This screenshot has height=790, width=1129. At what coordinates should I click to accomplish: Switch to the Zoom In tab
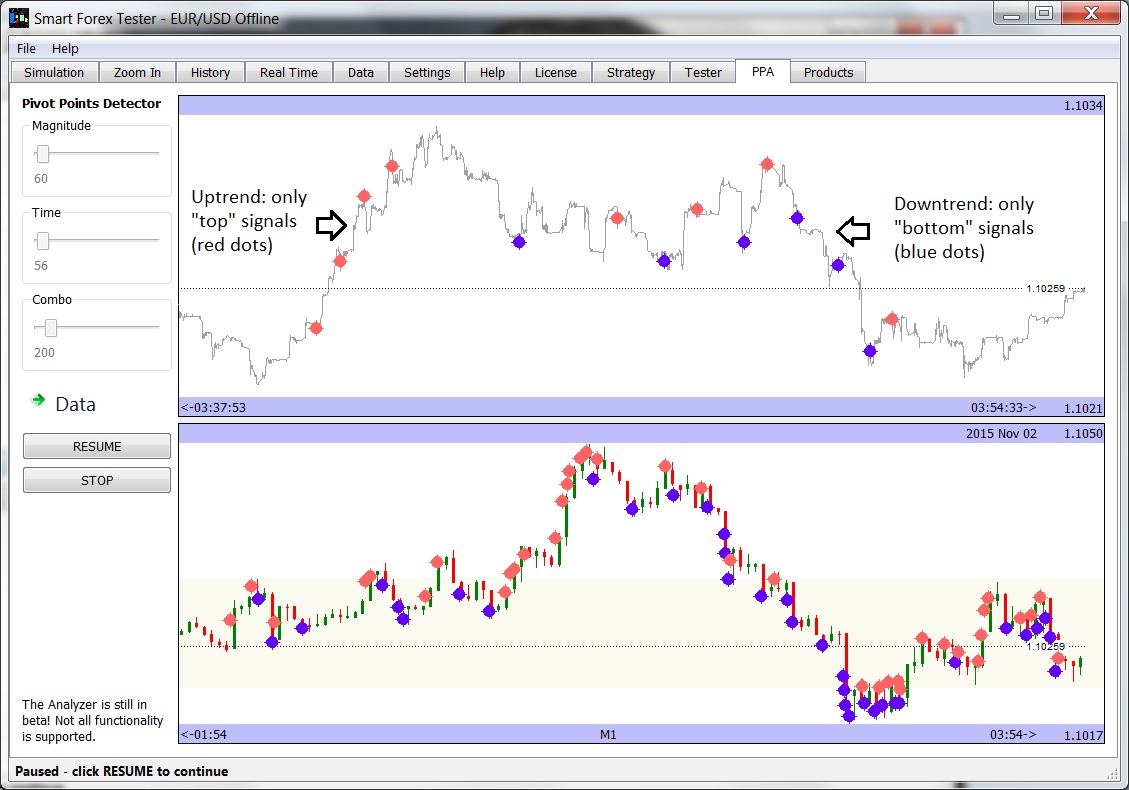(137, 73)
